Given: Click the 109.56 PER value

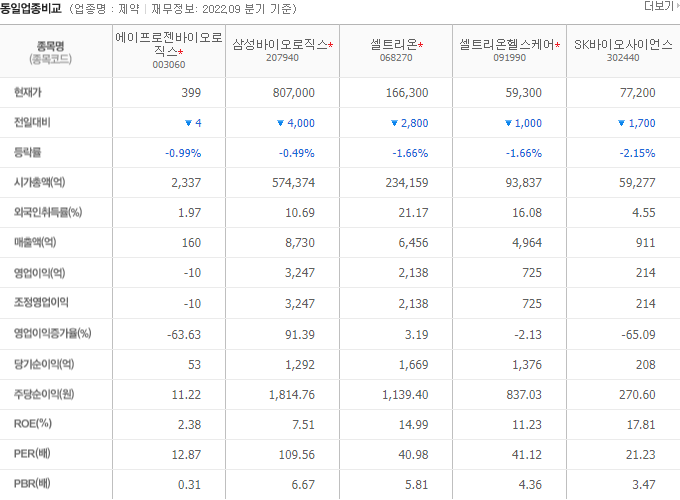Looking at the screenshot, I should coord(297,454).
